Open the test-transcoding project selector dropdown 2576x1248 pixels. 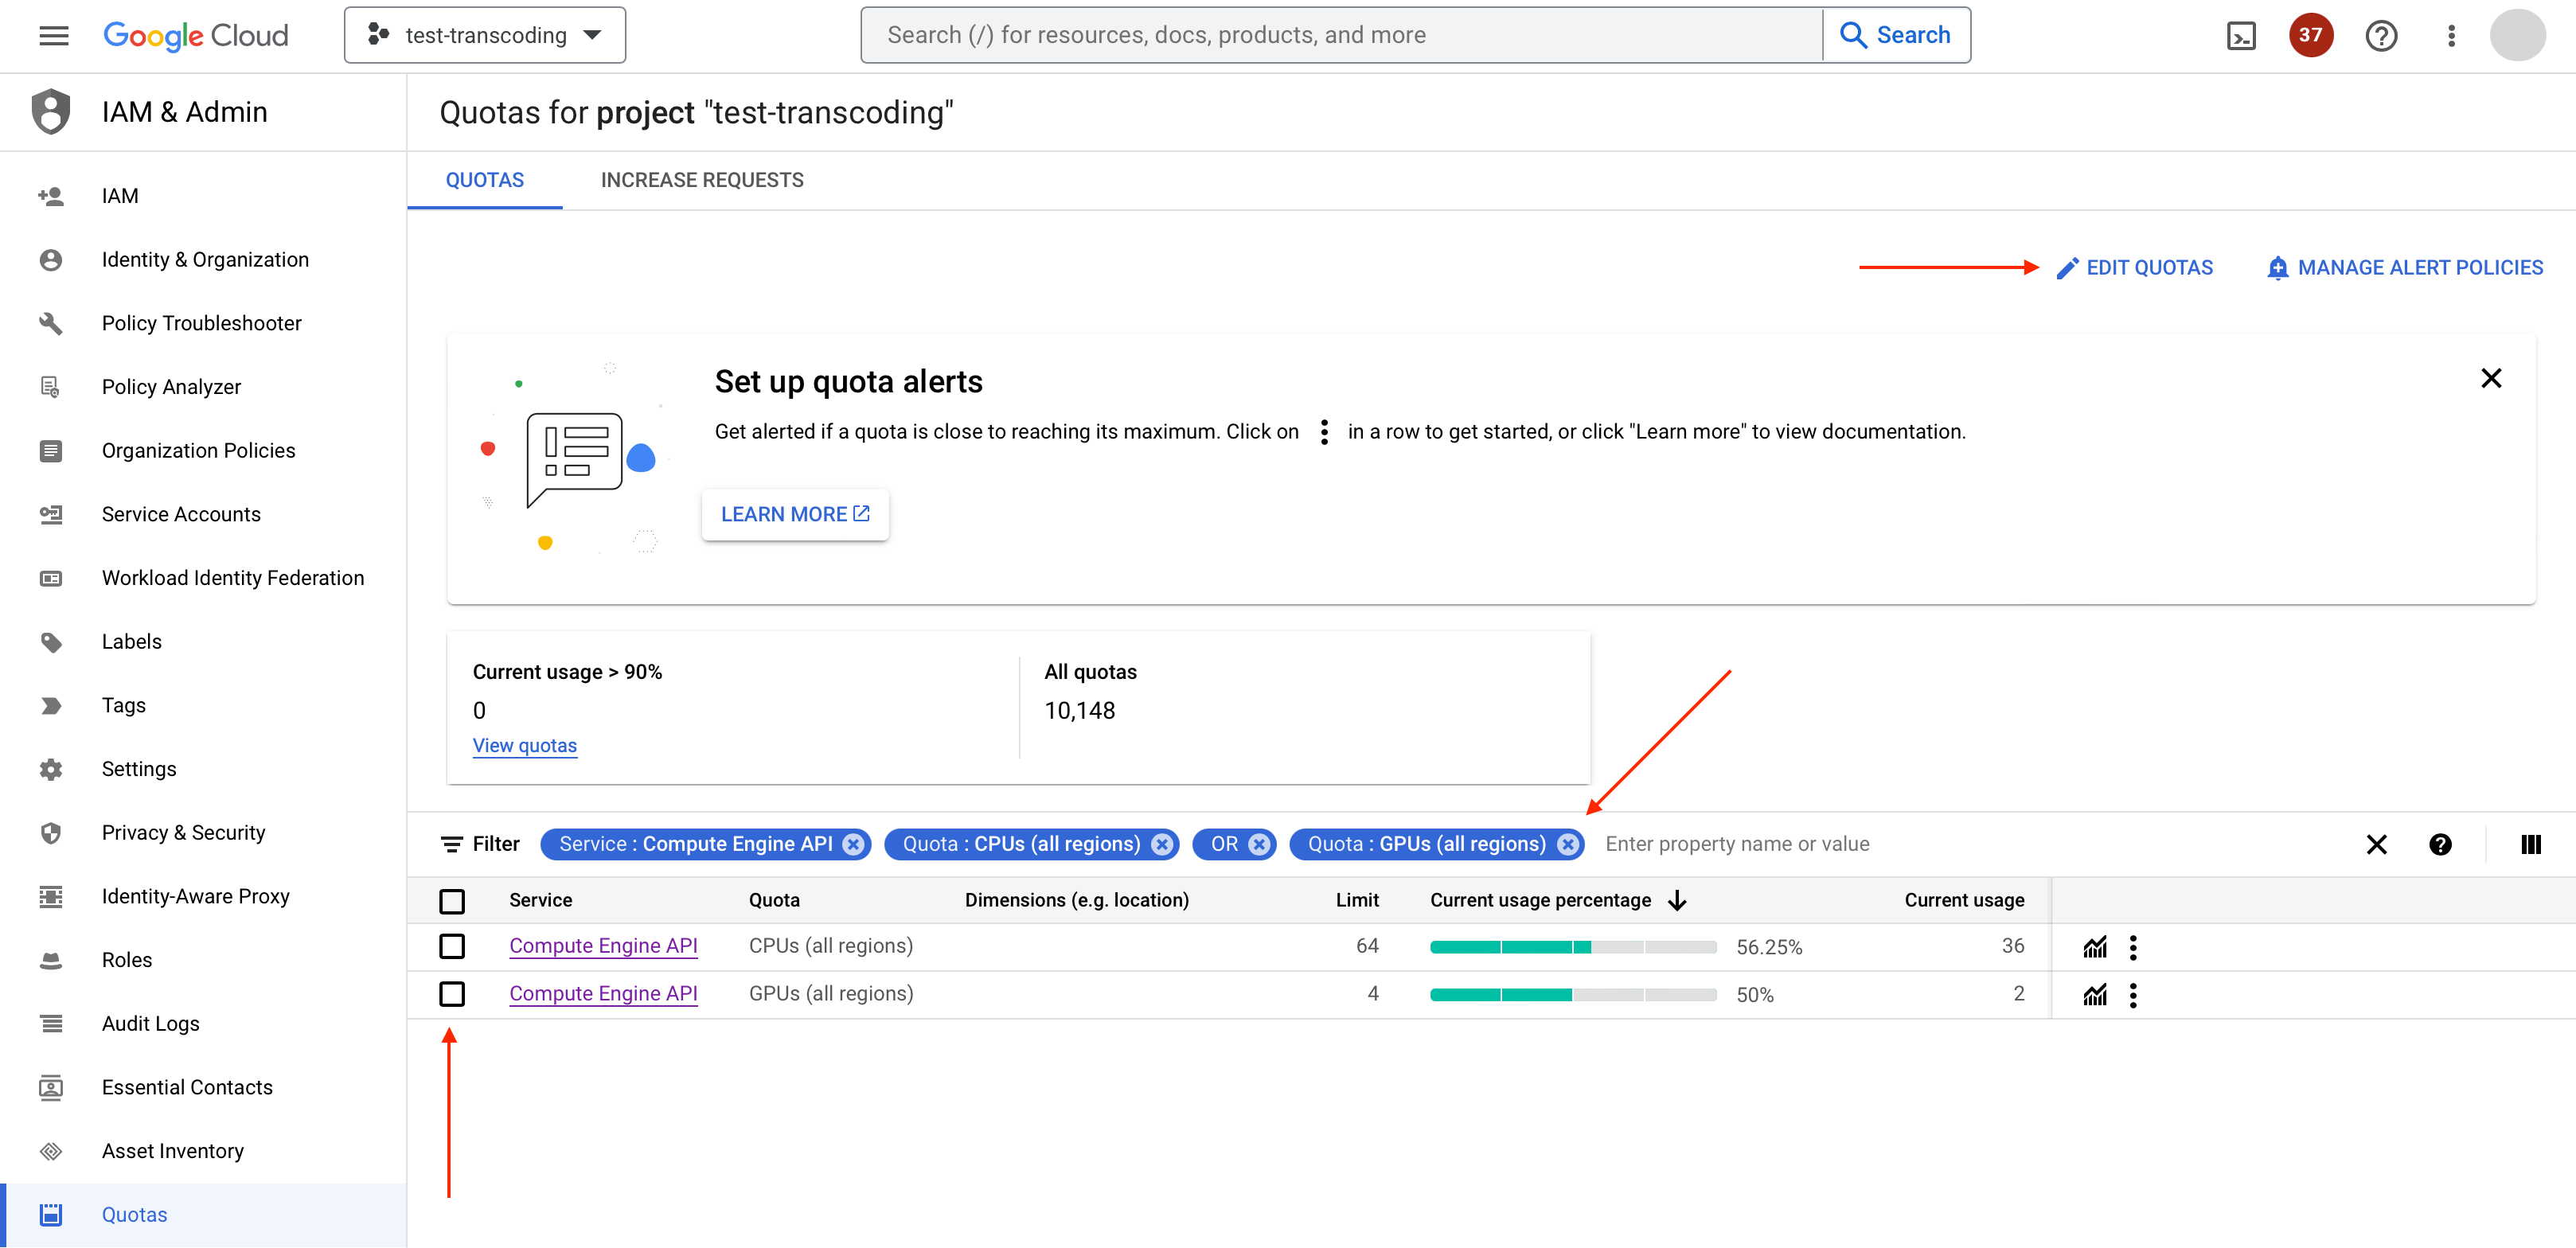485,36
